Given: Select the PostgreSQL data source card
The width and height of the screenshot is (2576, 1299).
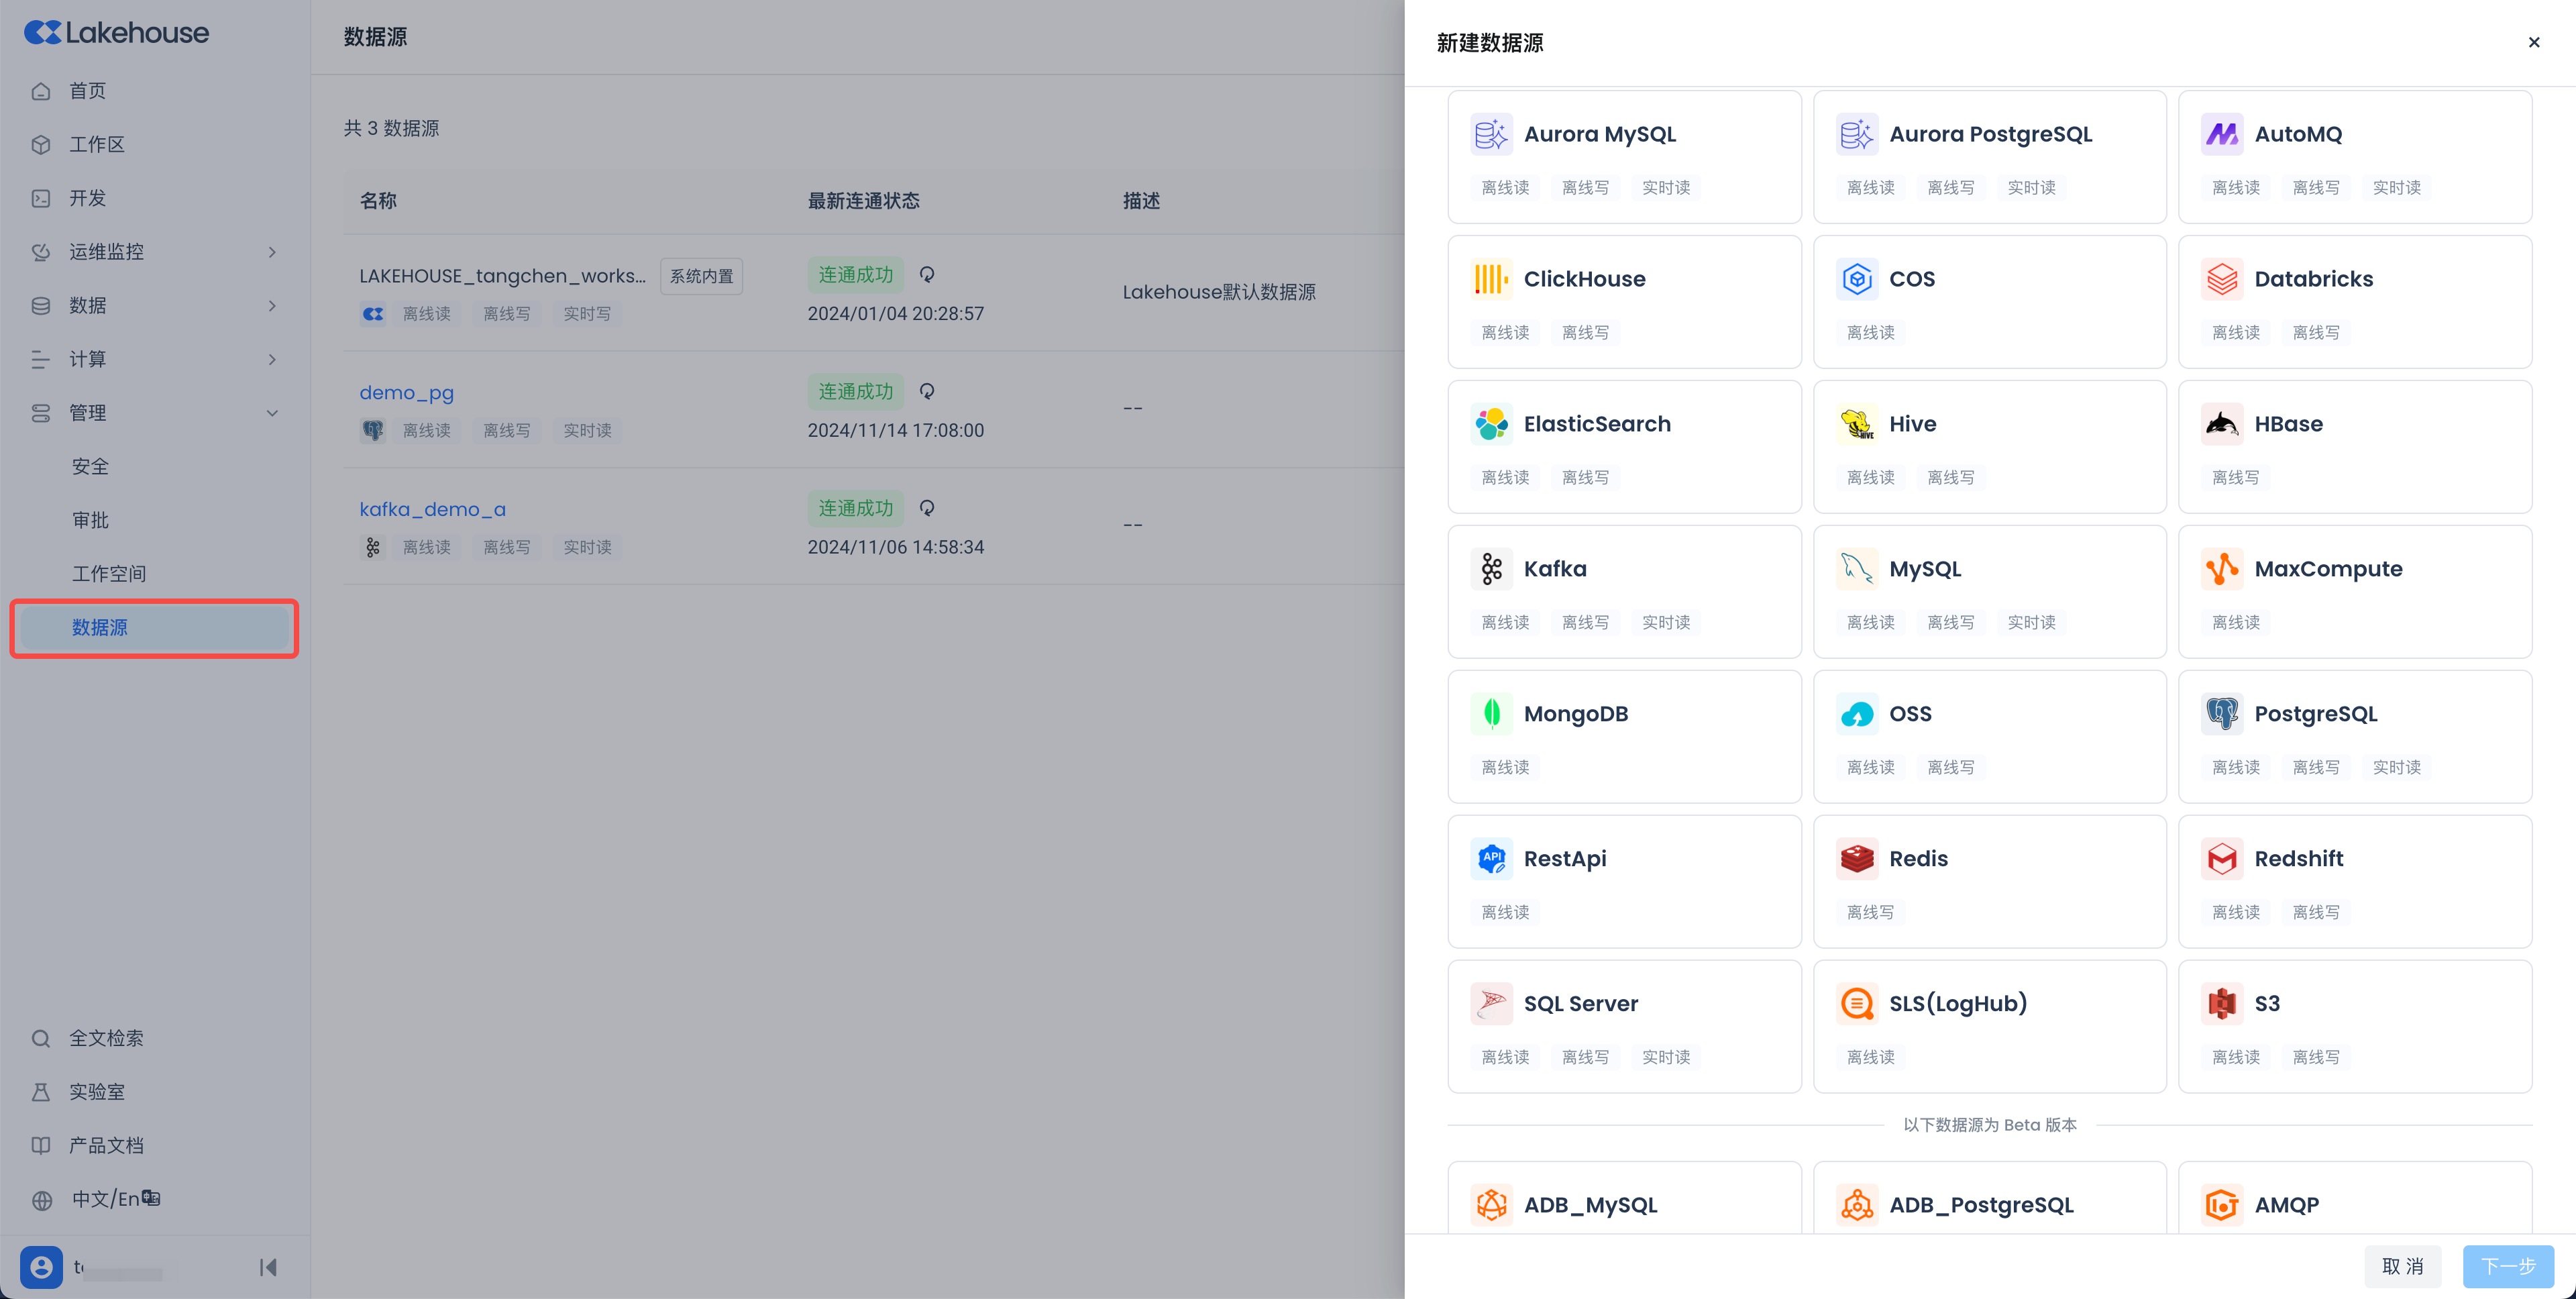Looking at the screenshot, I should click(x=2354, y=736).
